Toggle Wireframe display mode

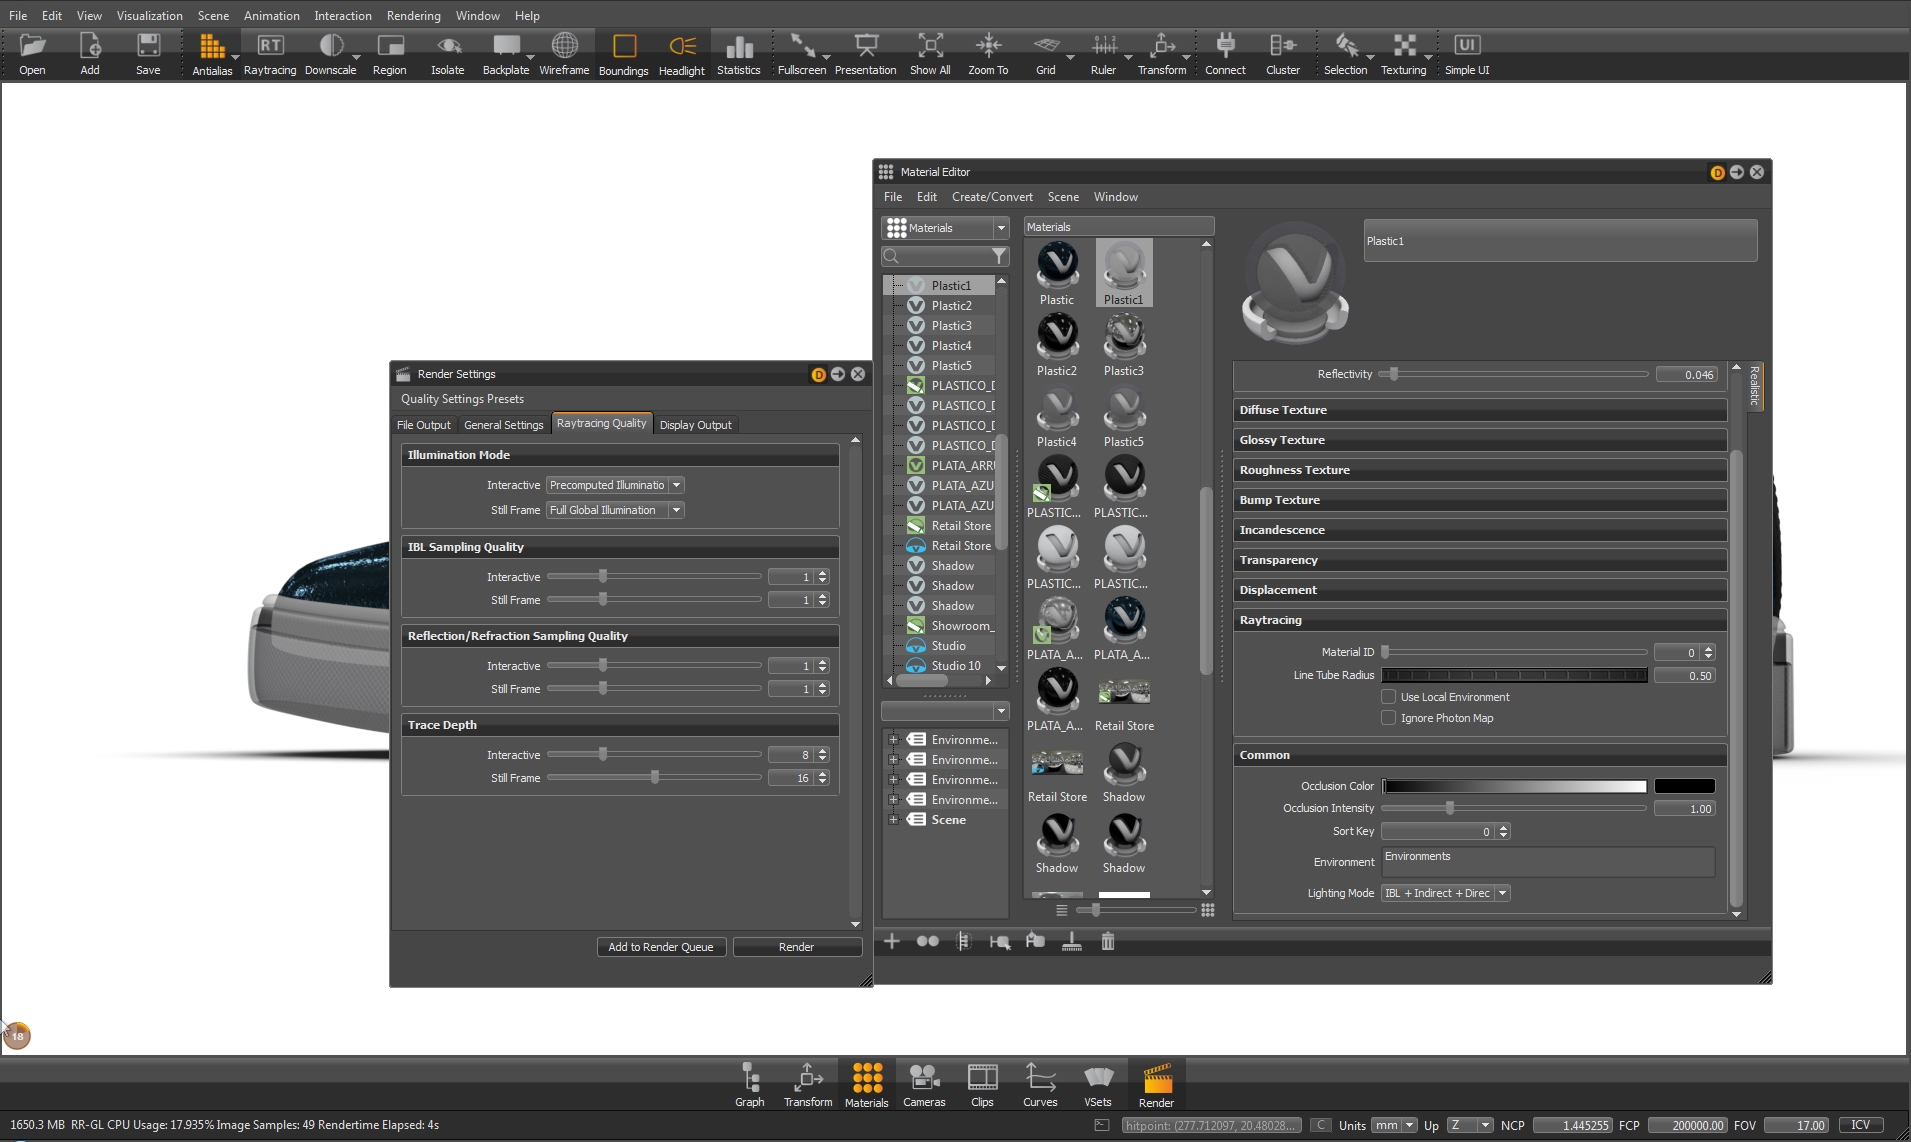564,53
